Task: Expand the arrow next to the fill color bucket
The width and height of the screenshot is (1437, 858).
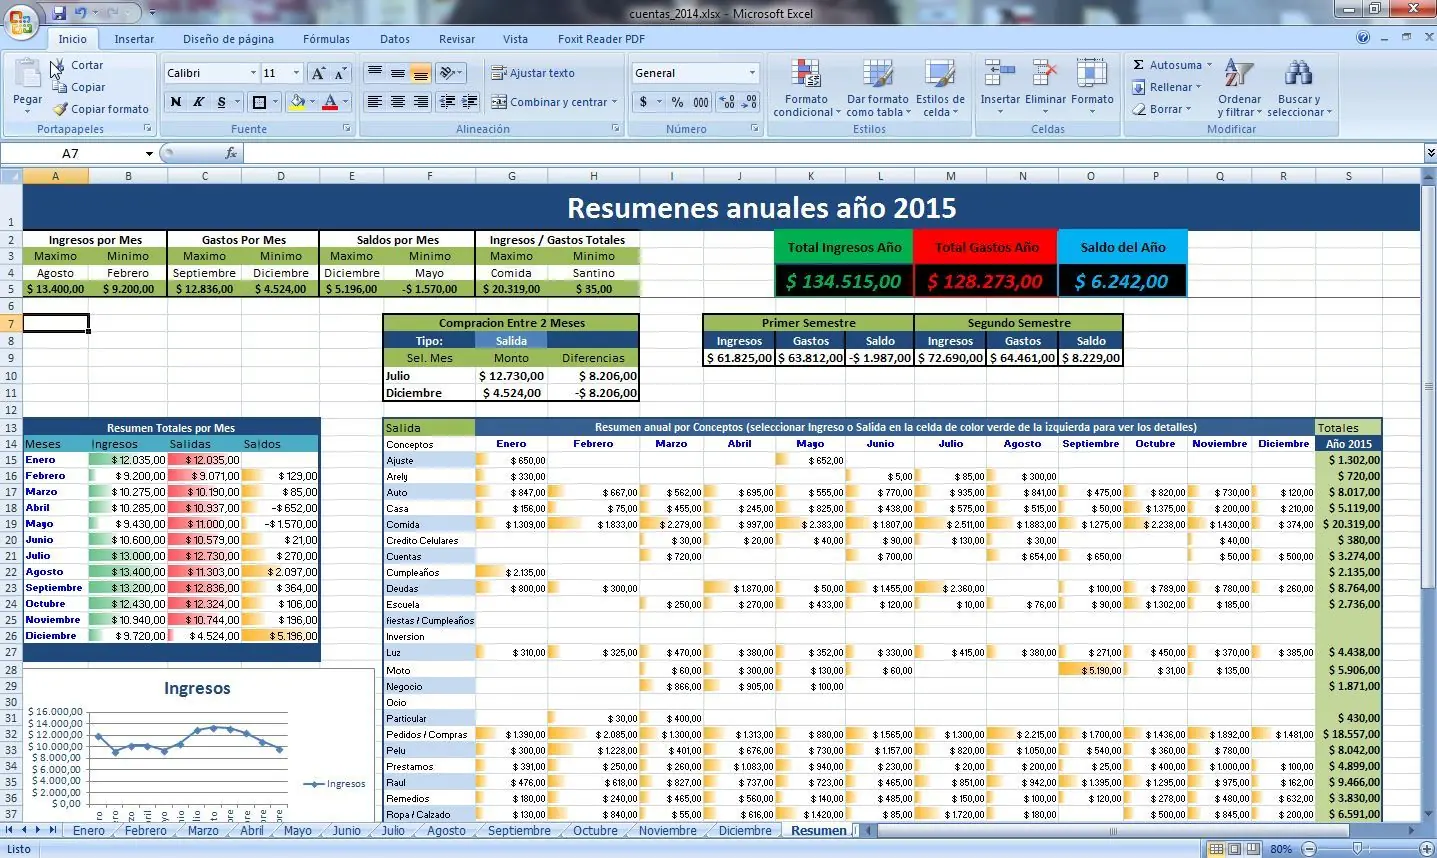Action: tap(312, 102)
